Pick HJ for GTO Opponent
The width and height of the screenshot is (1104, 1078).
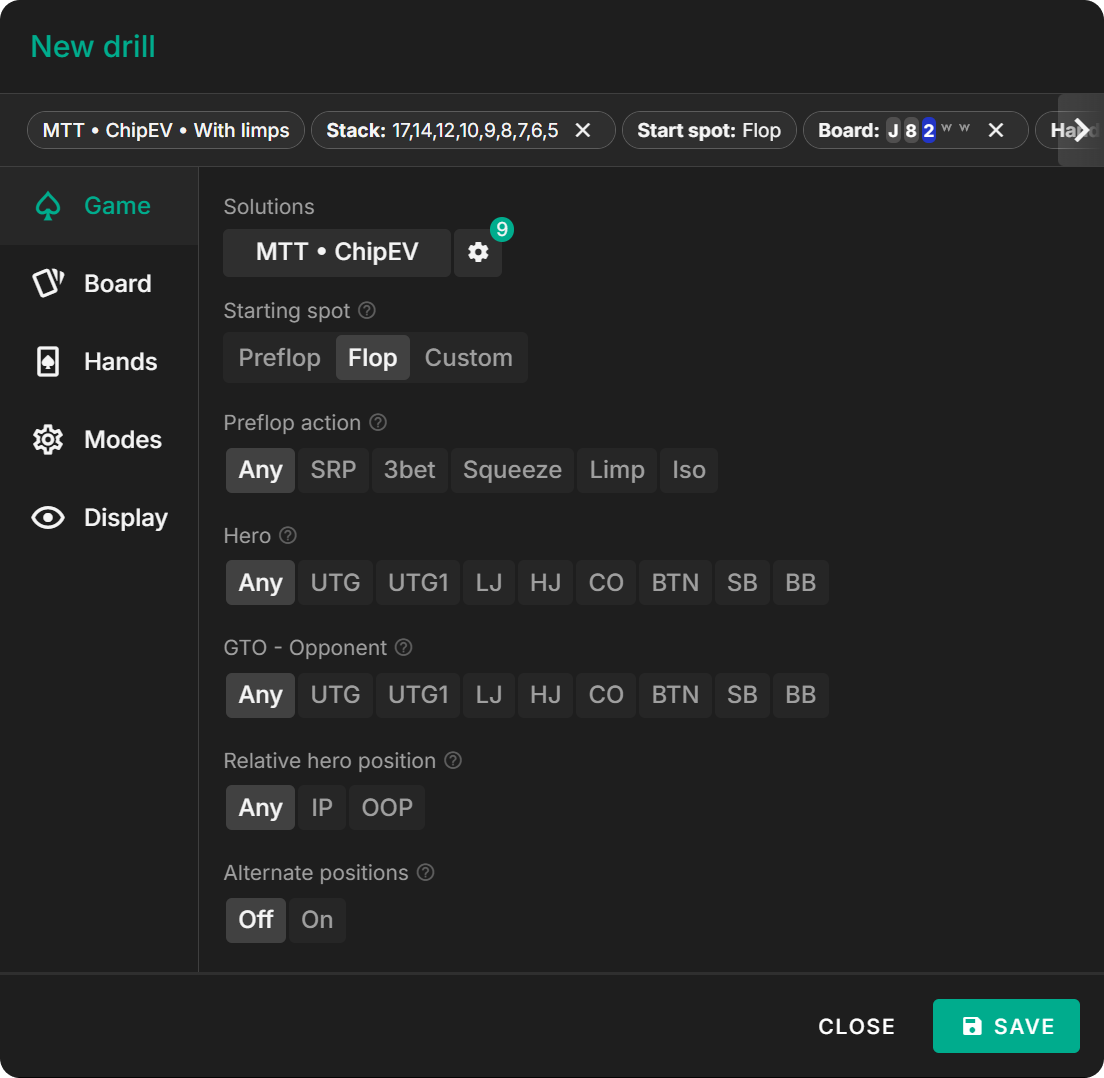[x=546, y=695]
